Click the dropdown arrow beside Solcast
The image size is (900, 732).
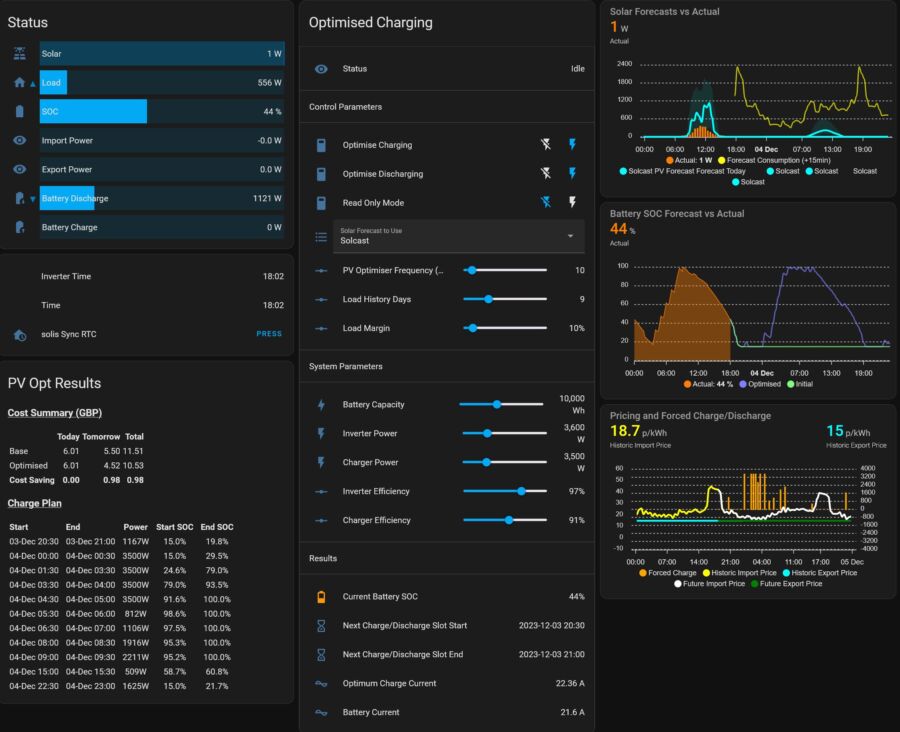(x=571, y=236)
